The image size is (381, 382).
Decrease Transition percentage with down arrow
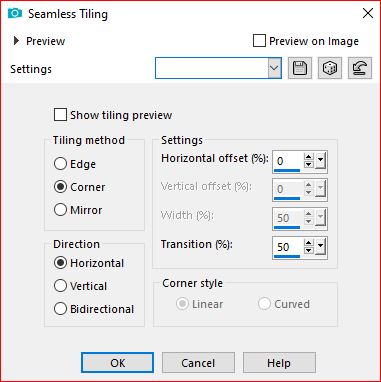tap(309, 250)
